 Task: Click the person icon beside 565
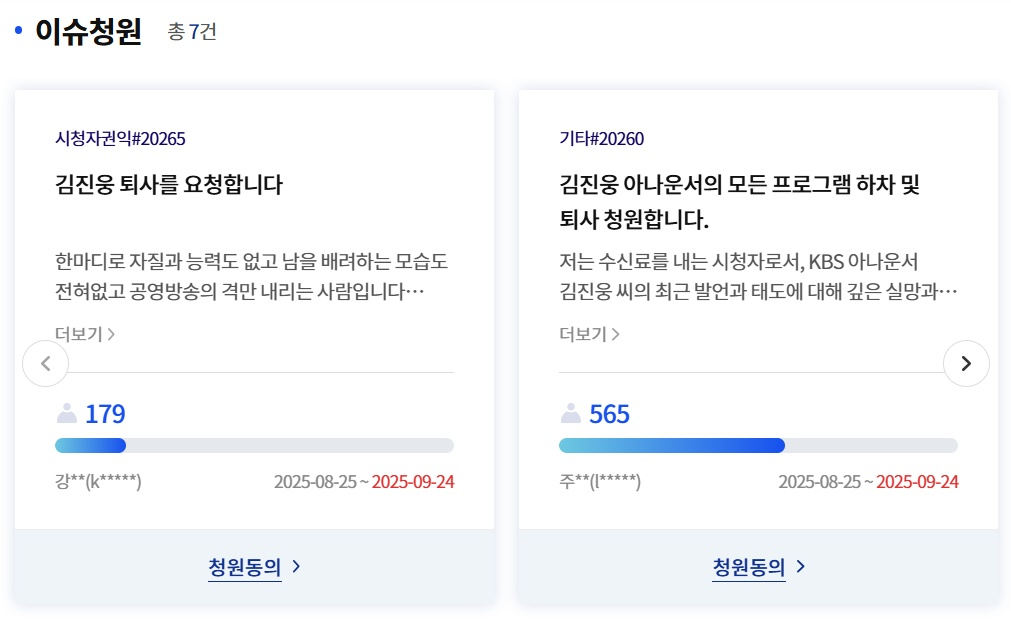tap(571, 413)
